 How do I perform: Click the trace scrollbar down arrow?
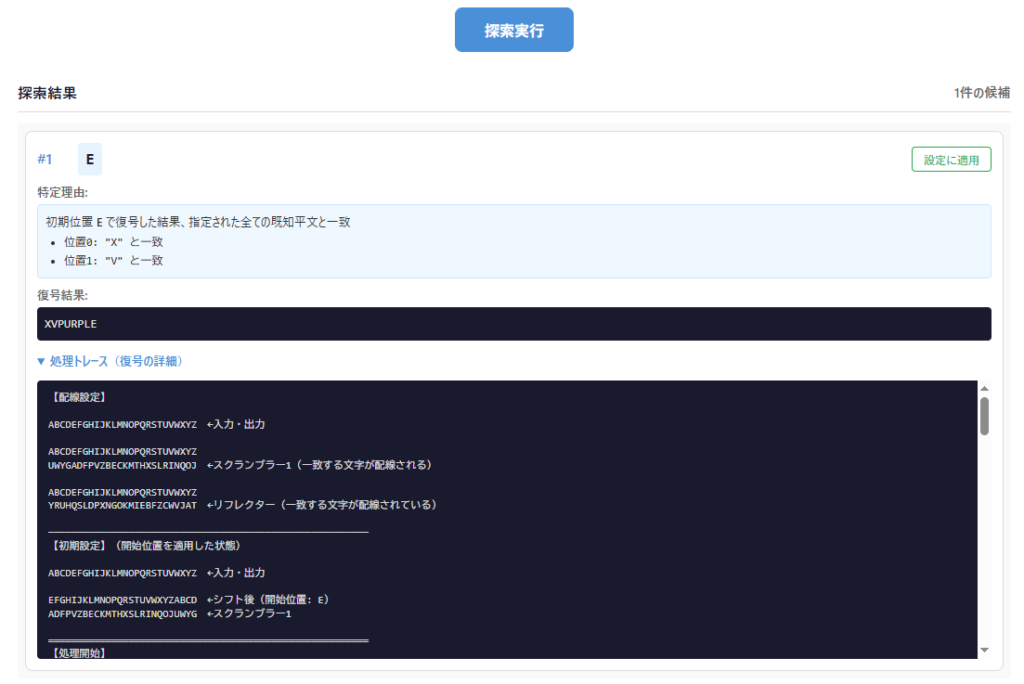tap(984, 650)
